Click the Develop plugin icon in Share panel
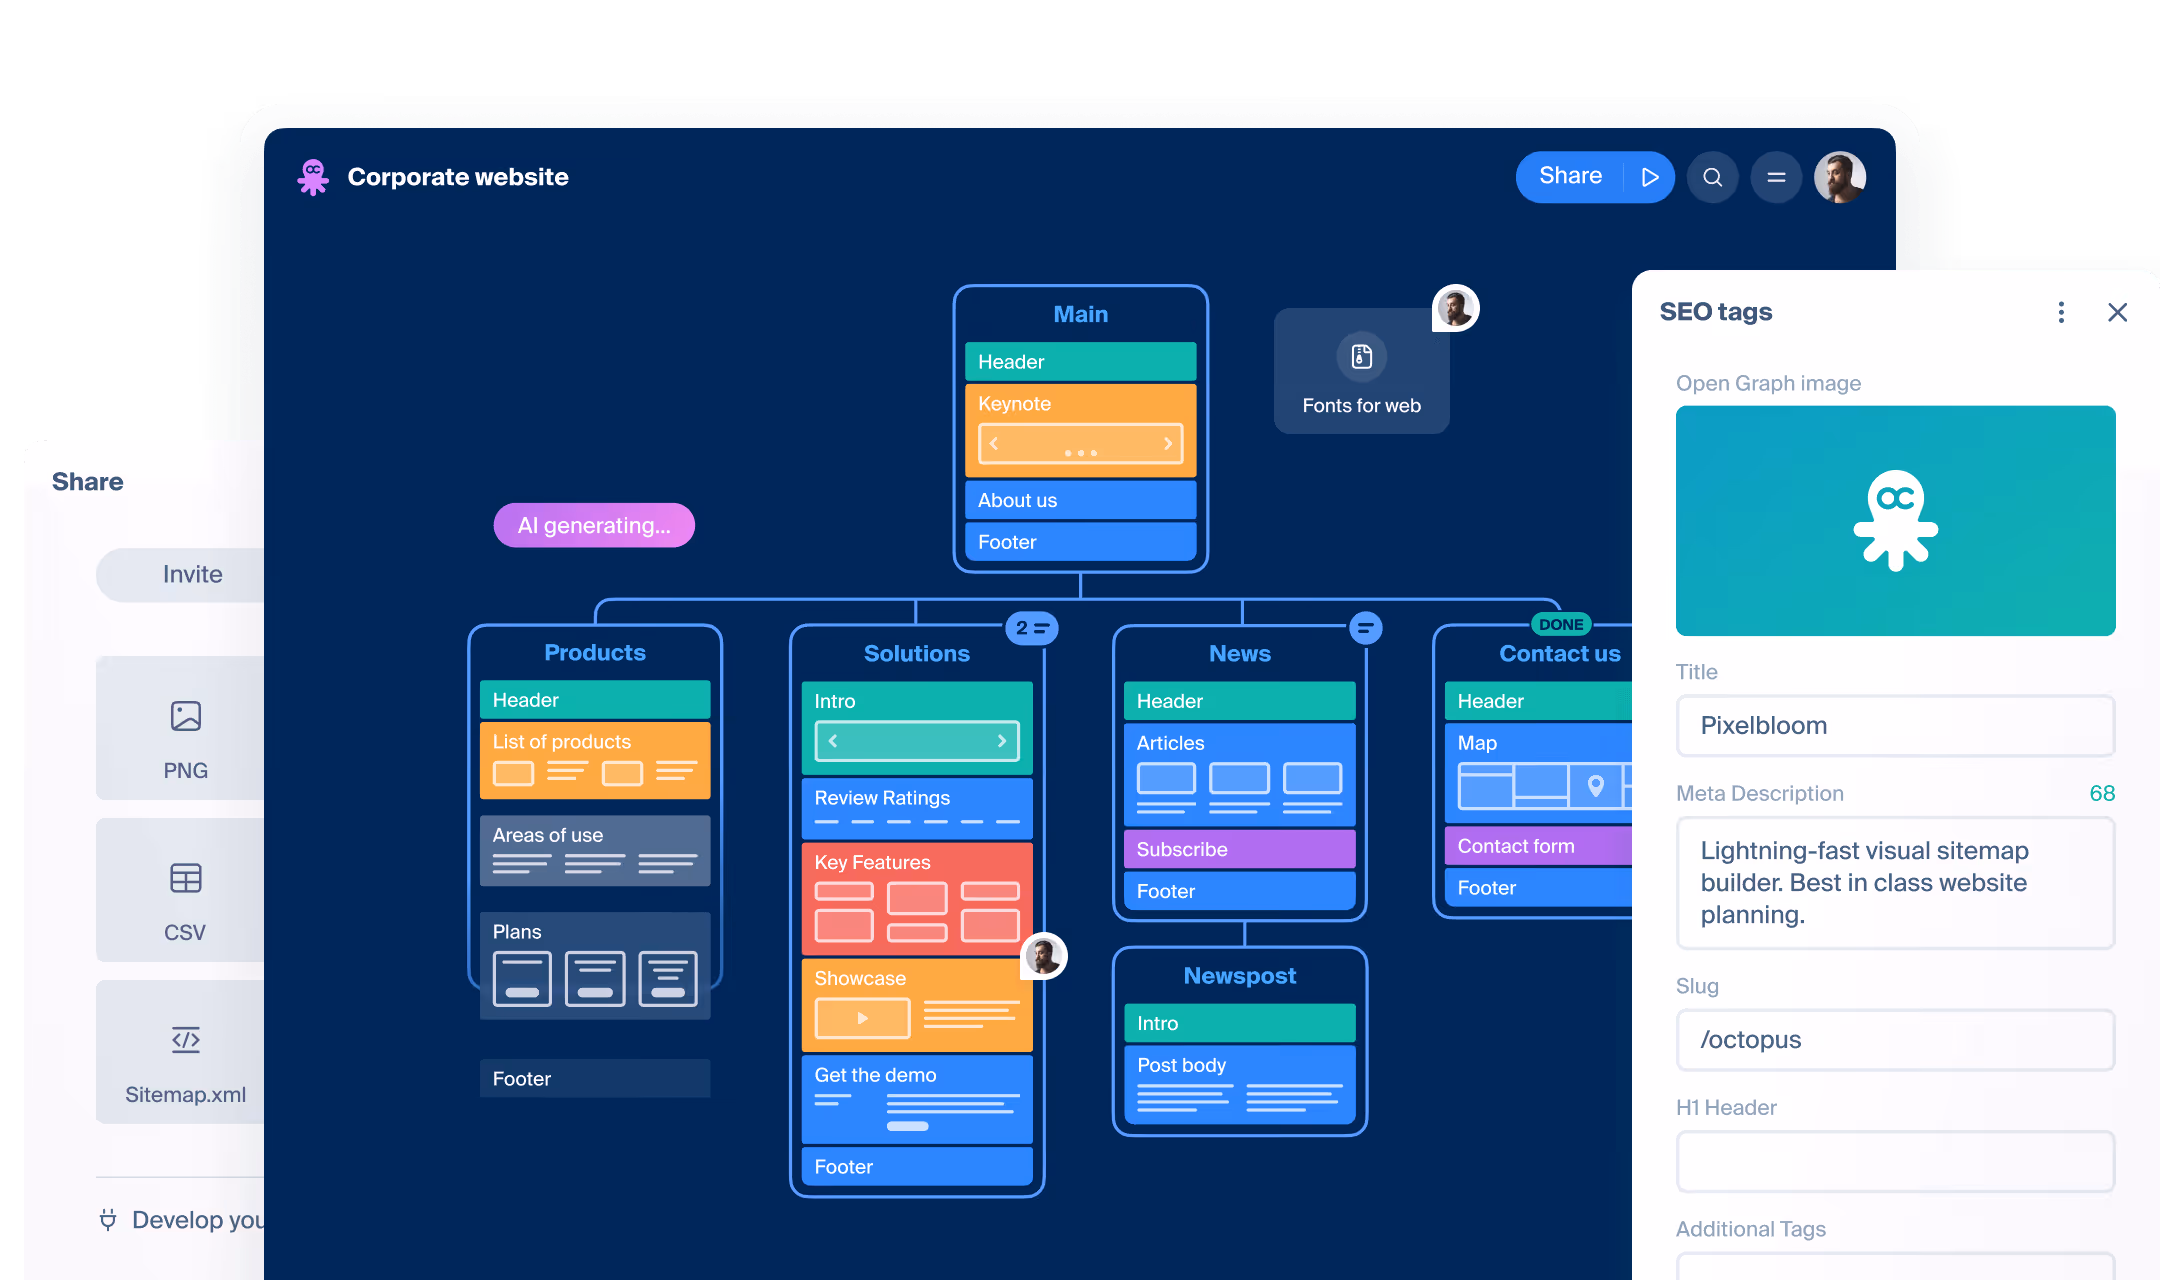Screen dimensions: 2160x1280 click(107, 1219)
